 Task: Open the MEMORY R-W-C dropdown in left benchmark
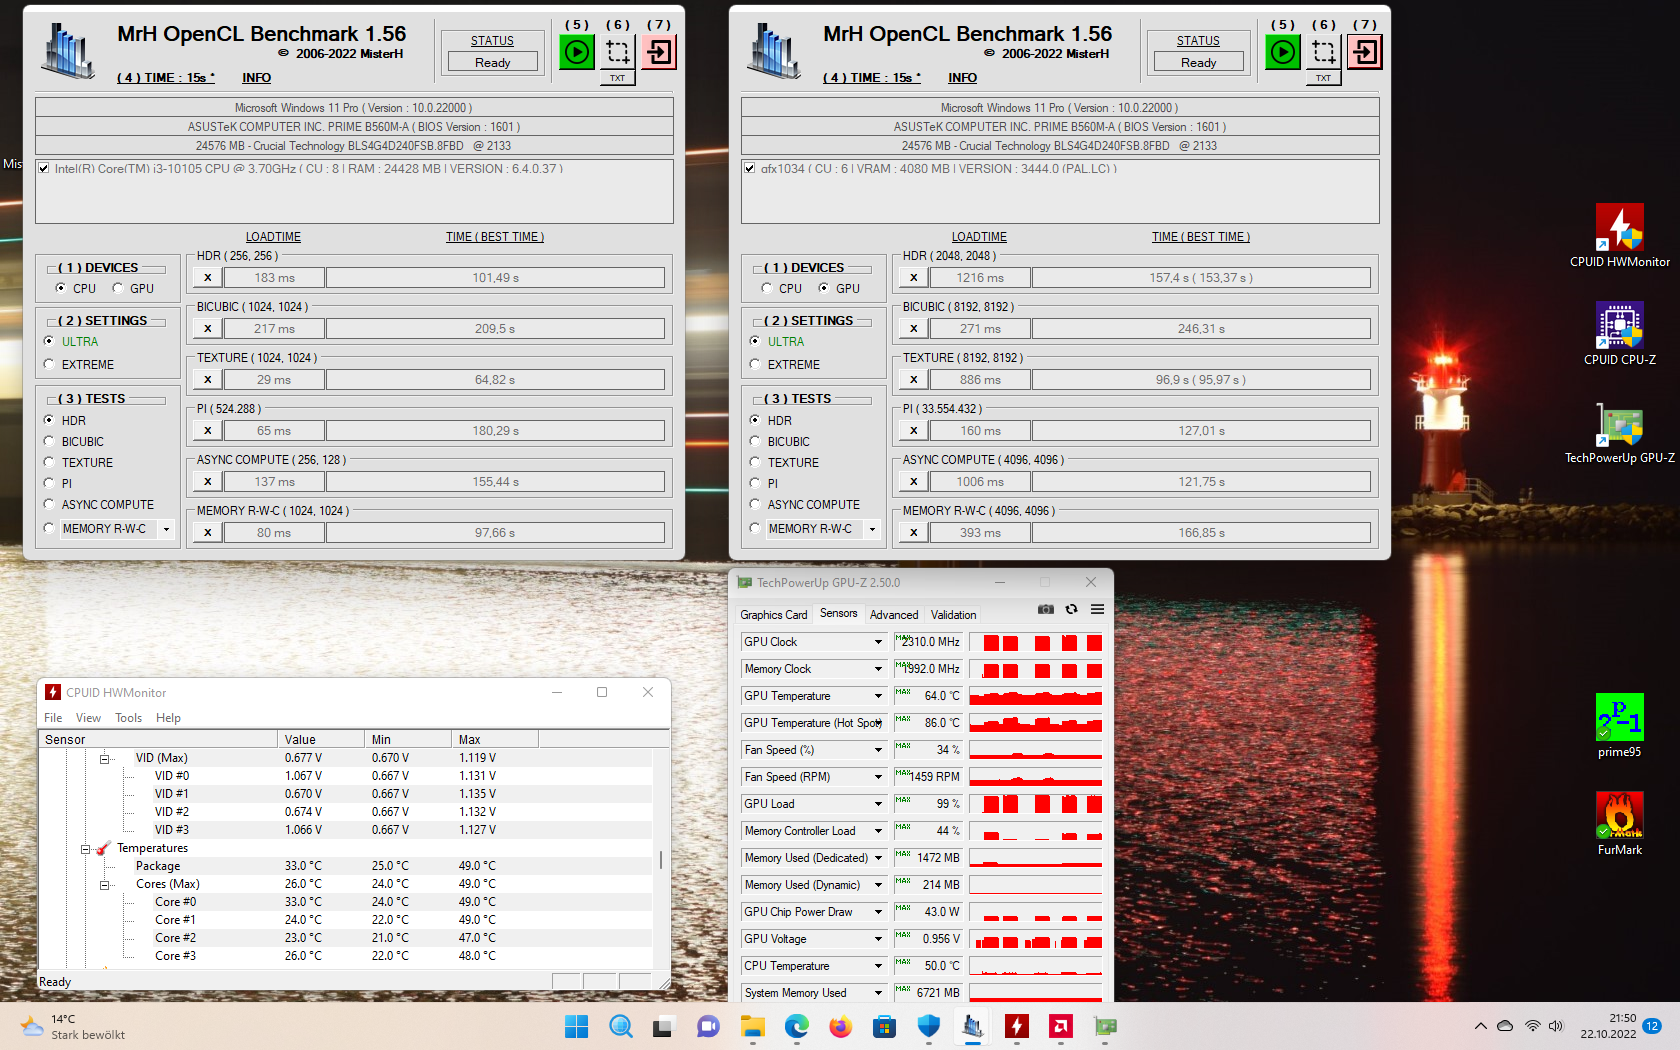coord(166,529)
